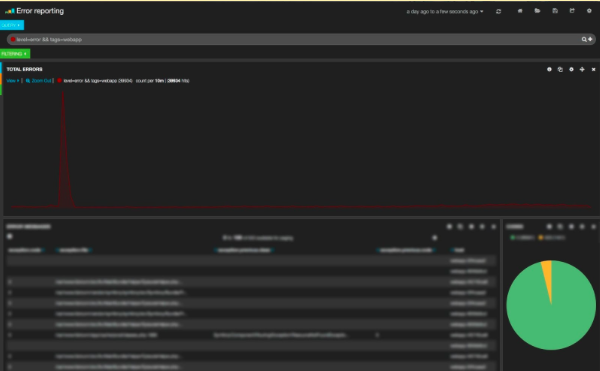
Task: Add a new query with the plus icon
Action: 590,39
